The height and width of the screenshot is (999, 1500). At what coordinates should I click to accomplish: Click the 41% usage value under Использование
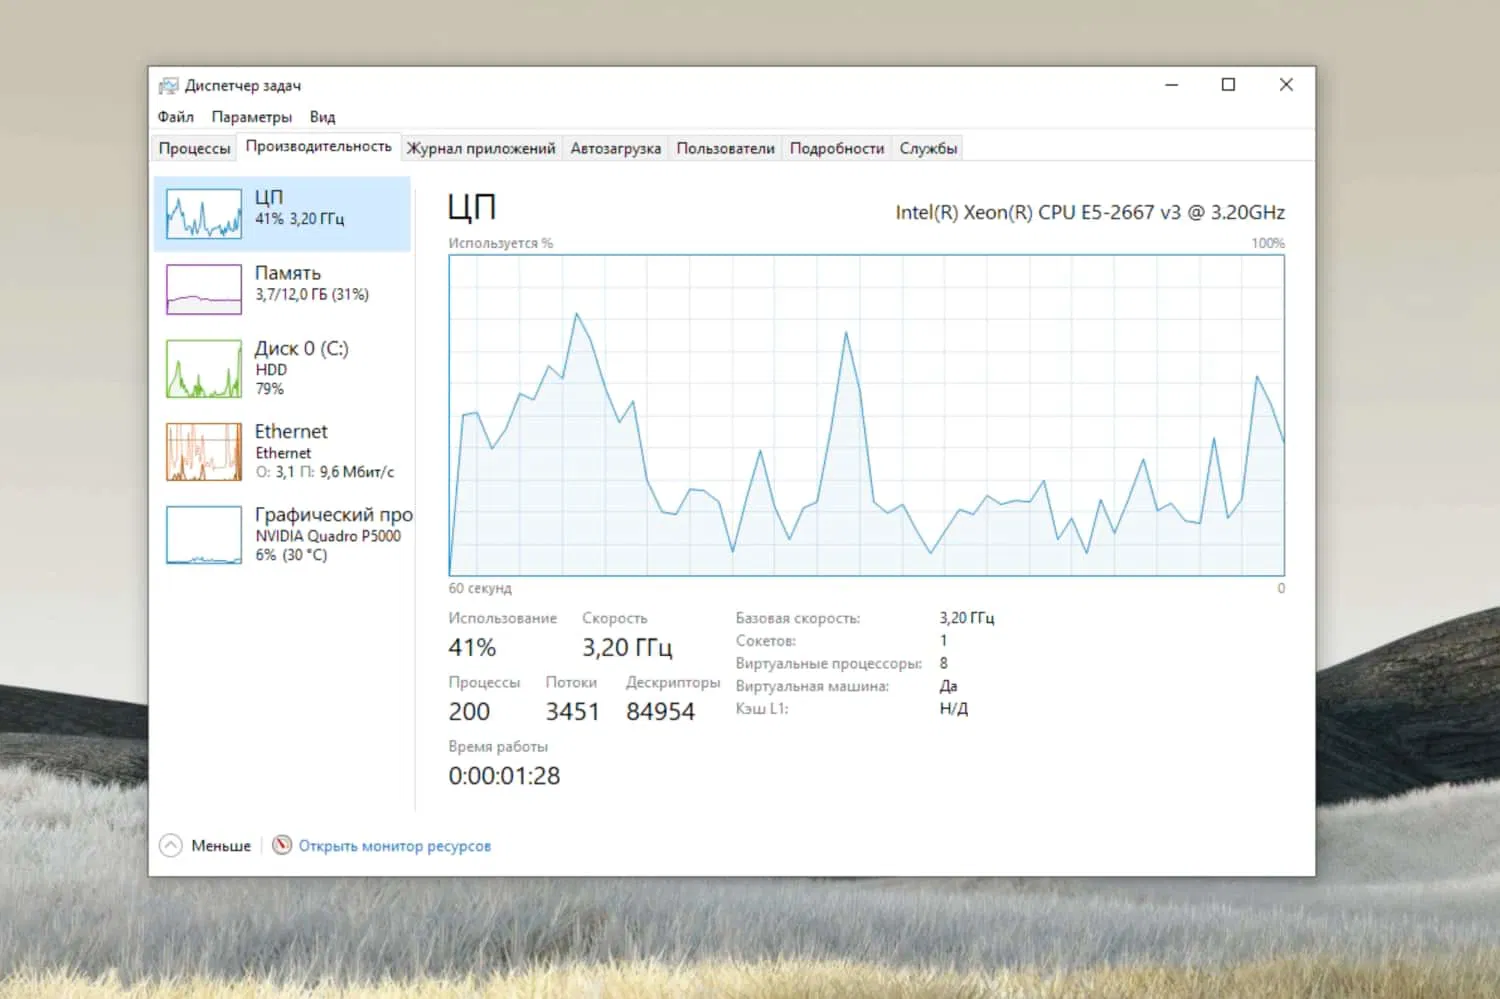click(472, 647)
